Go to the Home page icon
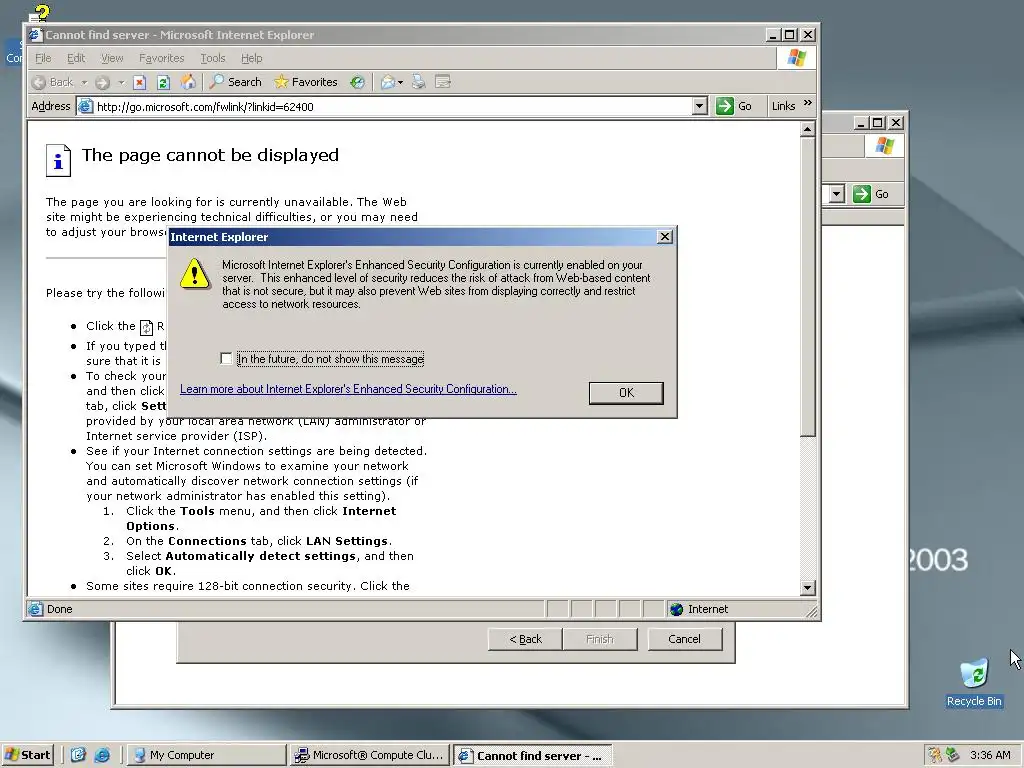 (188, 82)
